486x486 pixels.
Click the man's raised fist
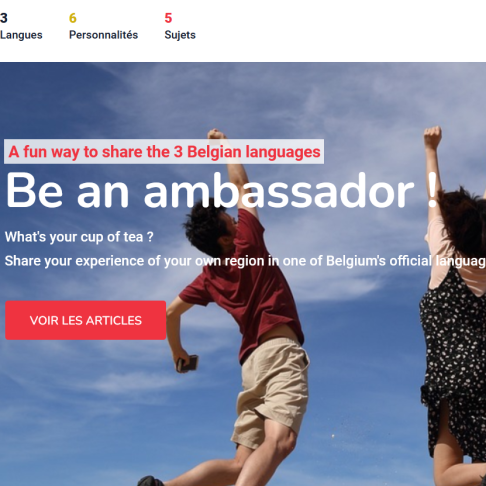tap(216, 134)
